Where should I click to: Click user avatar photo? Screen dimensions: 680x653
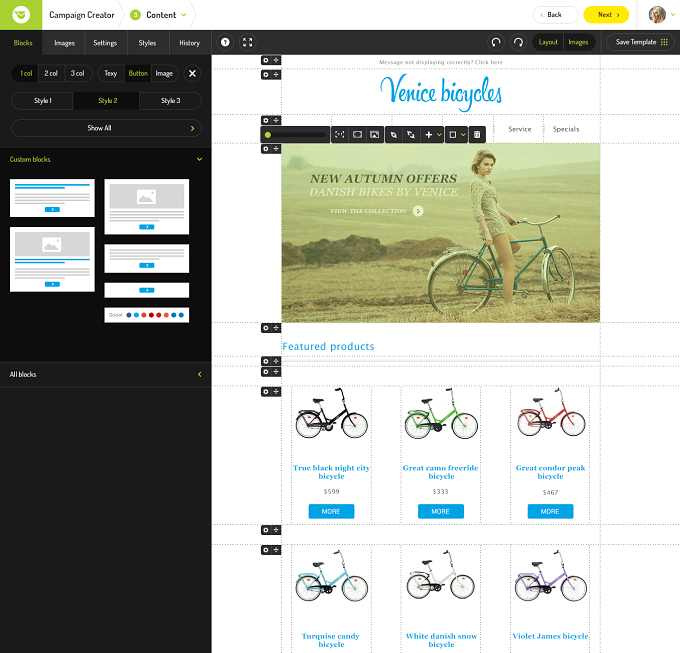657,15
